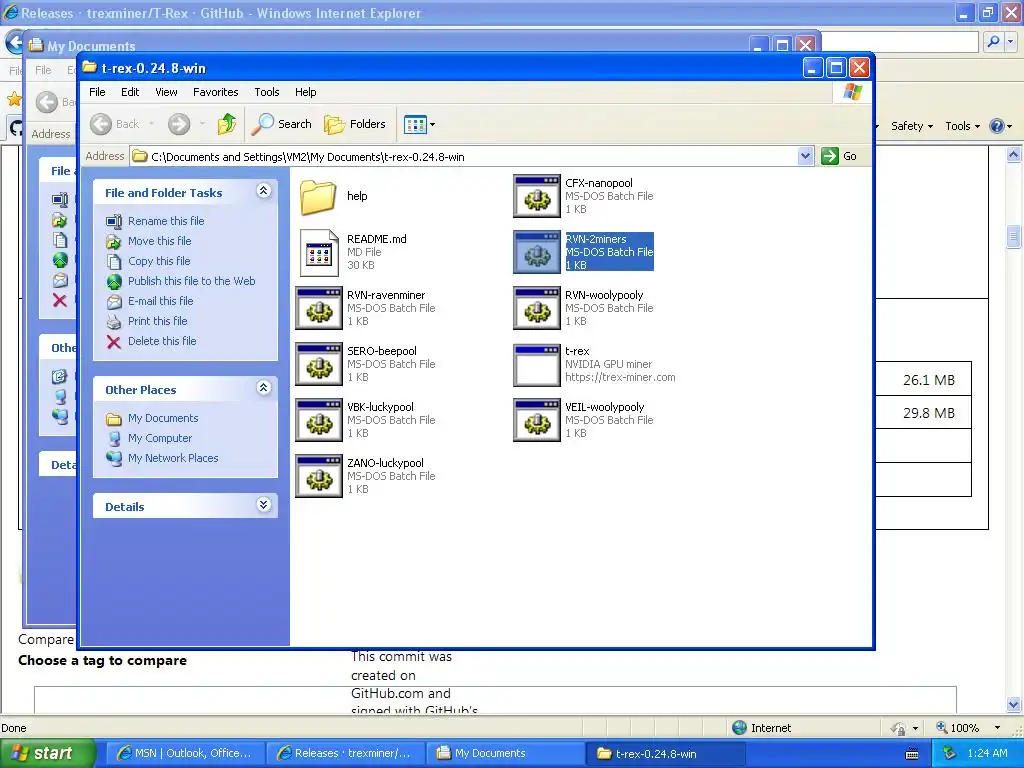Click Rename this file
The width and height of the screenshot is (1024, 768).
click(x=166, y=221)
